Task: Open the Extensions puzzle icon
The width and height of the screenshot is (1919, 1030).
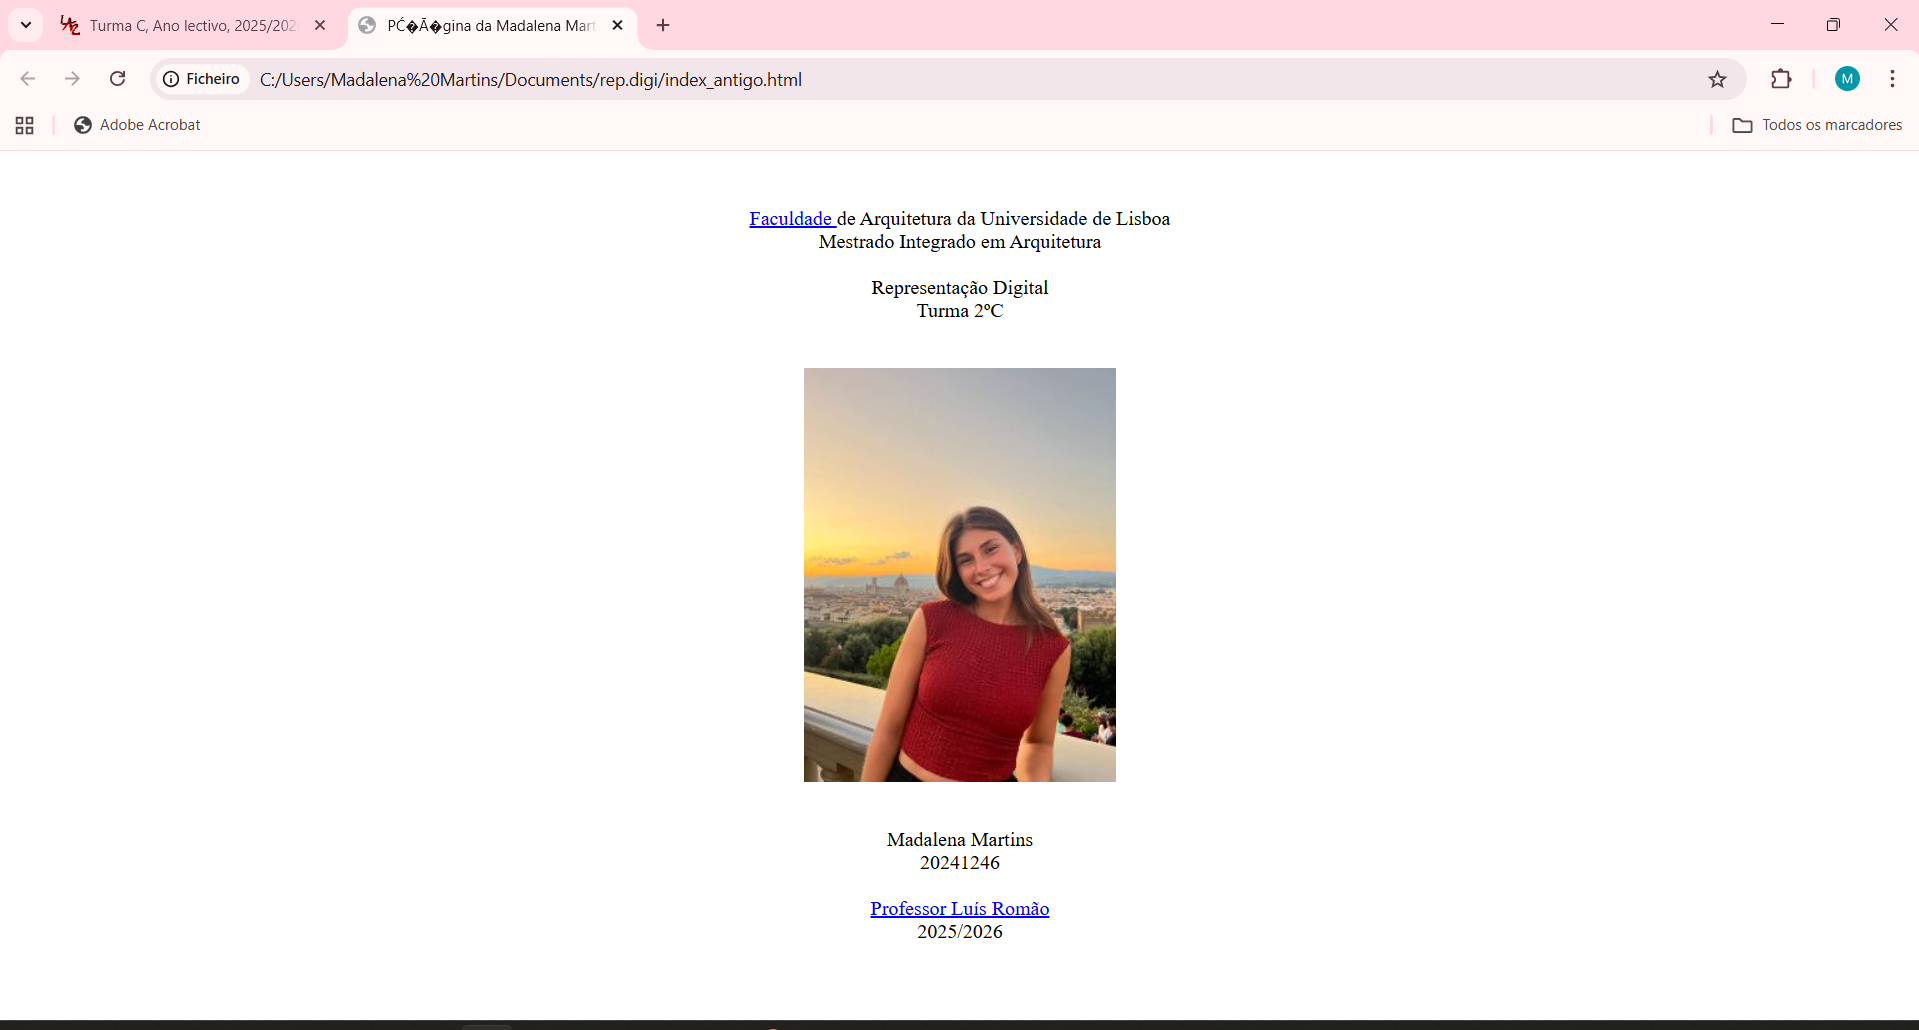Action: pyautogui.click(x=1781, y=79)
